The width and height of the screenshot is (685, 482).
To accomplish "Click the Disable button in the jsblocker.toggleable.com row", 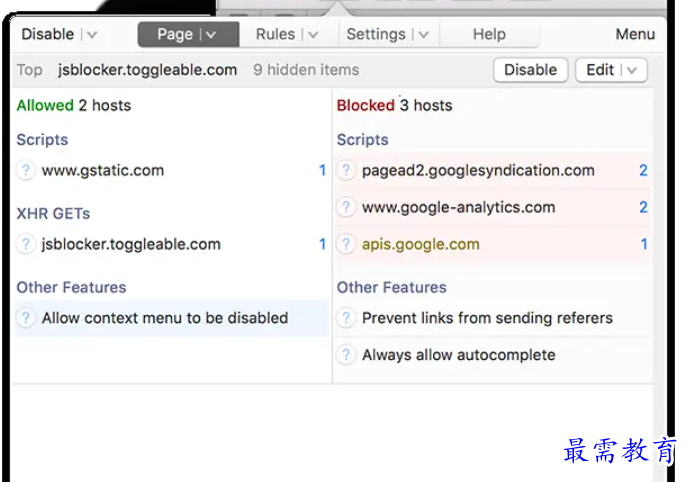I will 530,70.
